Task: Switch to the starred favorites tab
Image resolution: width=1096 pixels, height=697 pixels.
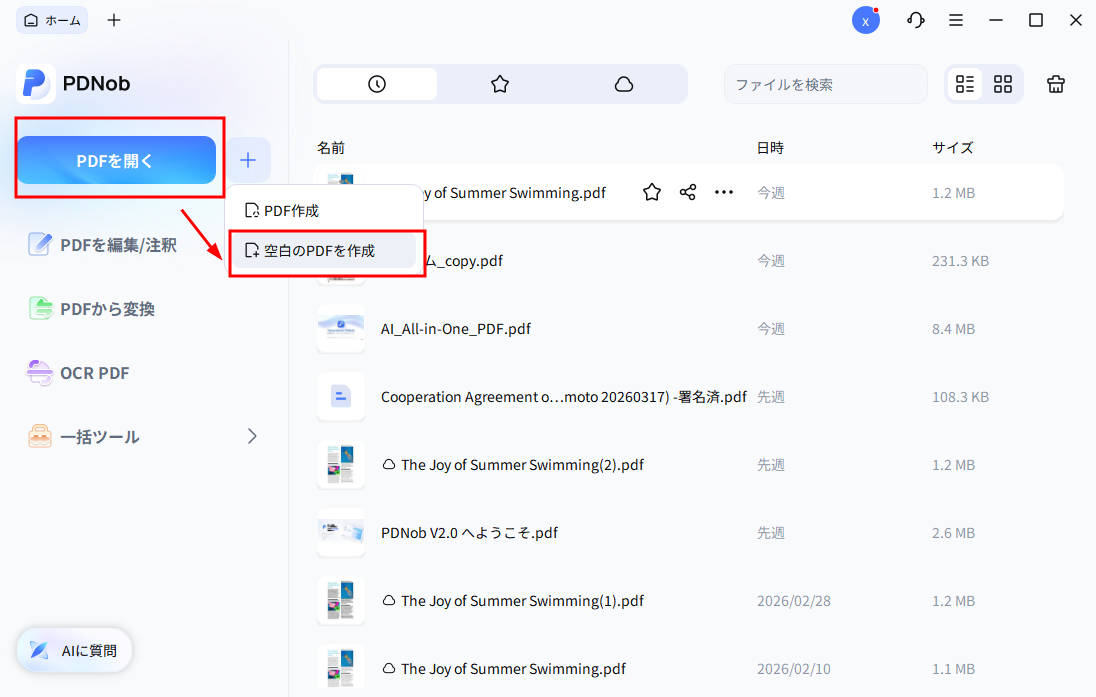Action: 500,84
